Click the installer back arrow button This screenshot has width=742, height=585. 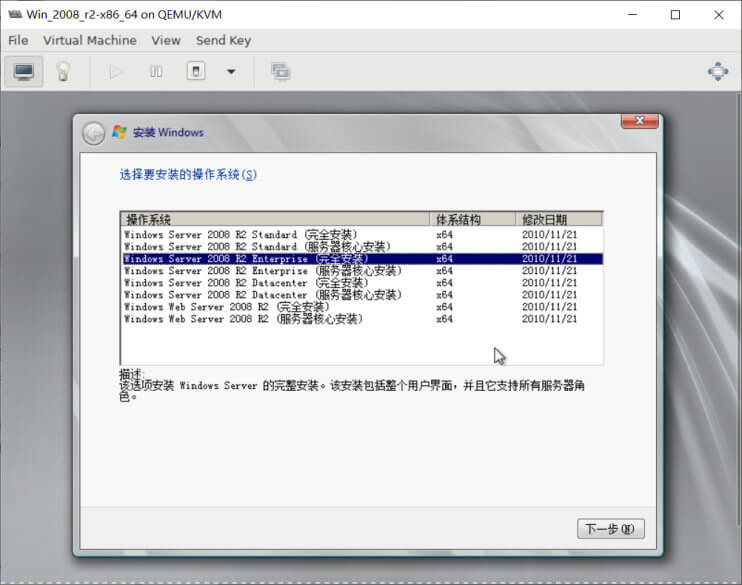pos(93,133)
